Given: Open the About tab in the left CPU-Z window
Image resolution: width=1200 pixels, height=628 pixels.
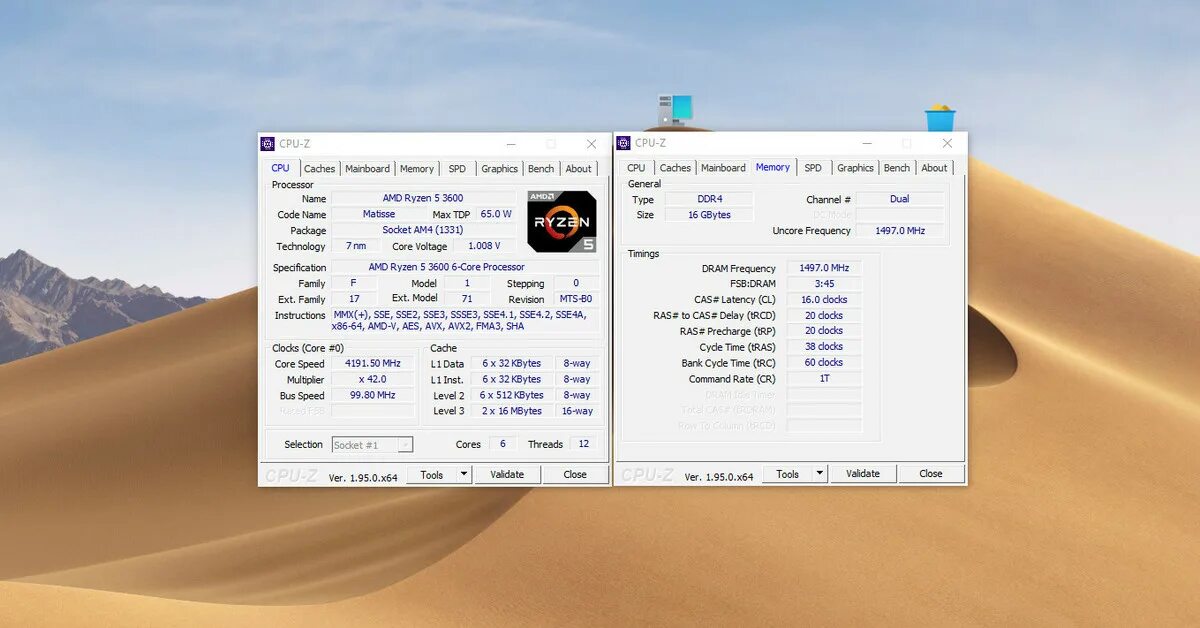Looking at the screenshot, I should 579,169.
